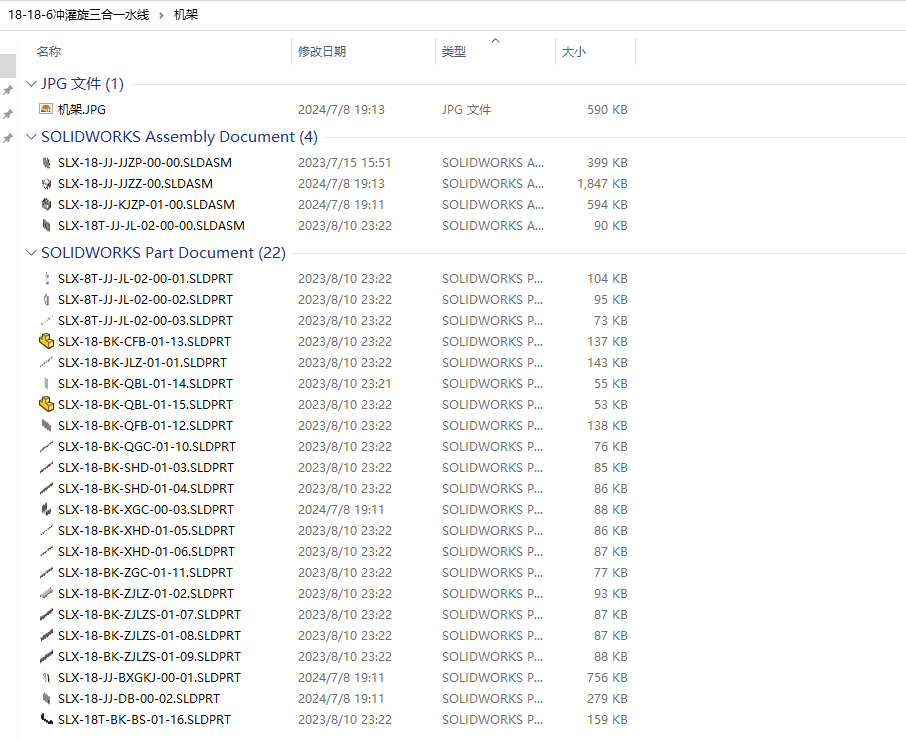The image size is (906, 741).
Task: Click icon of SLX-8T-JJ-JL-02-00-02.SLDPRT part
Action: pyautogui.click(x=46, y=299)
